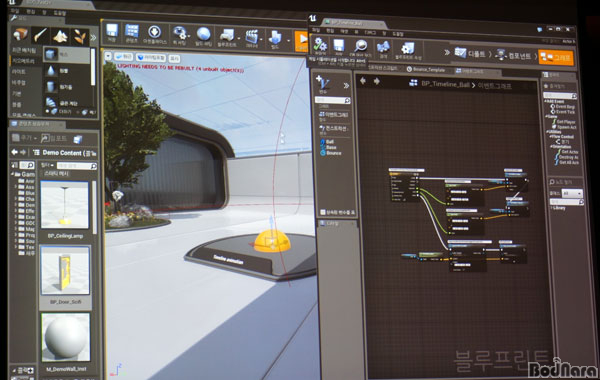
Task: Open the Bounce_Template tab
Action: pos(426,70)
